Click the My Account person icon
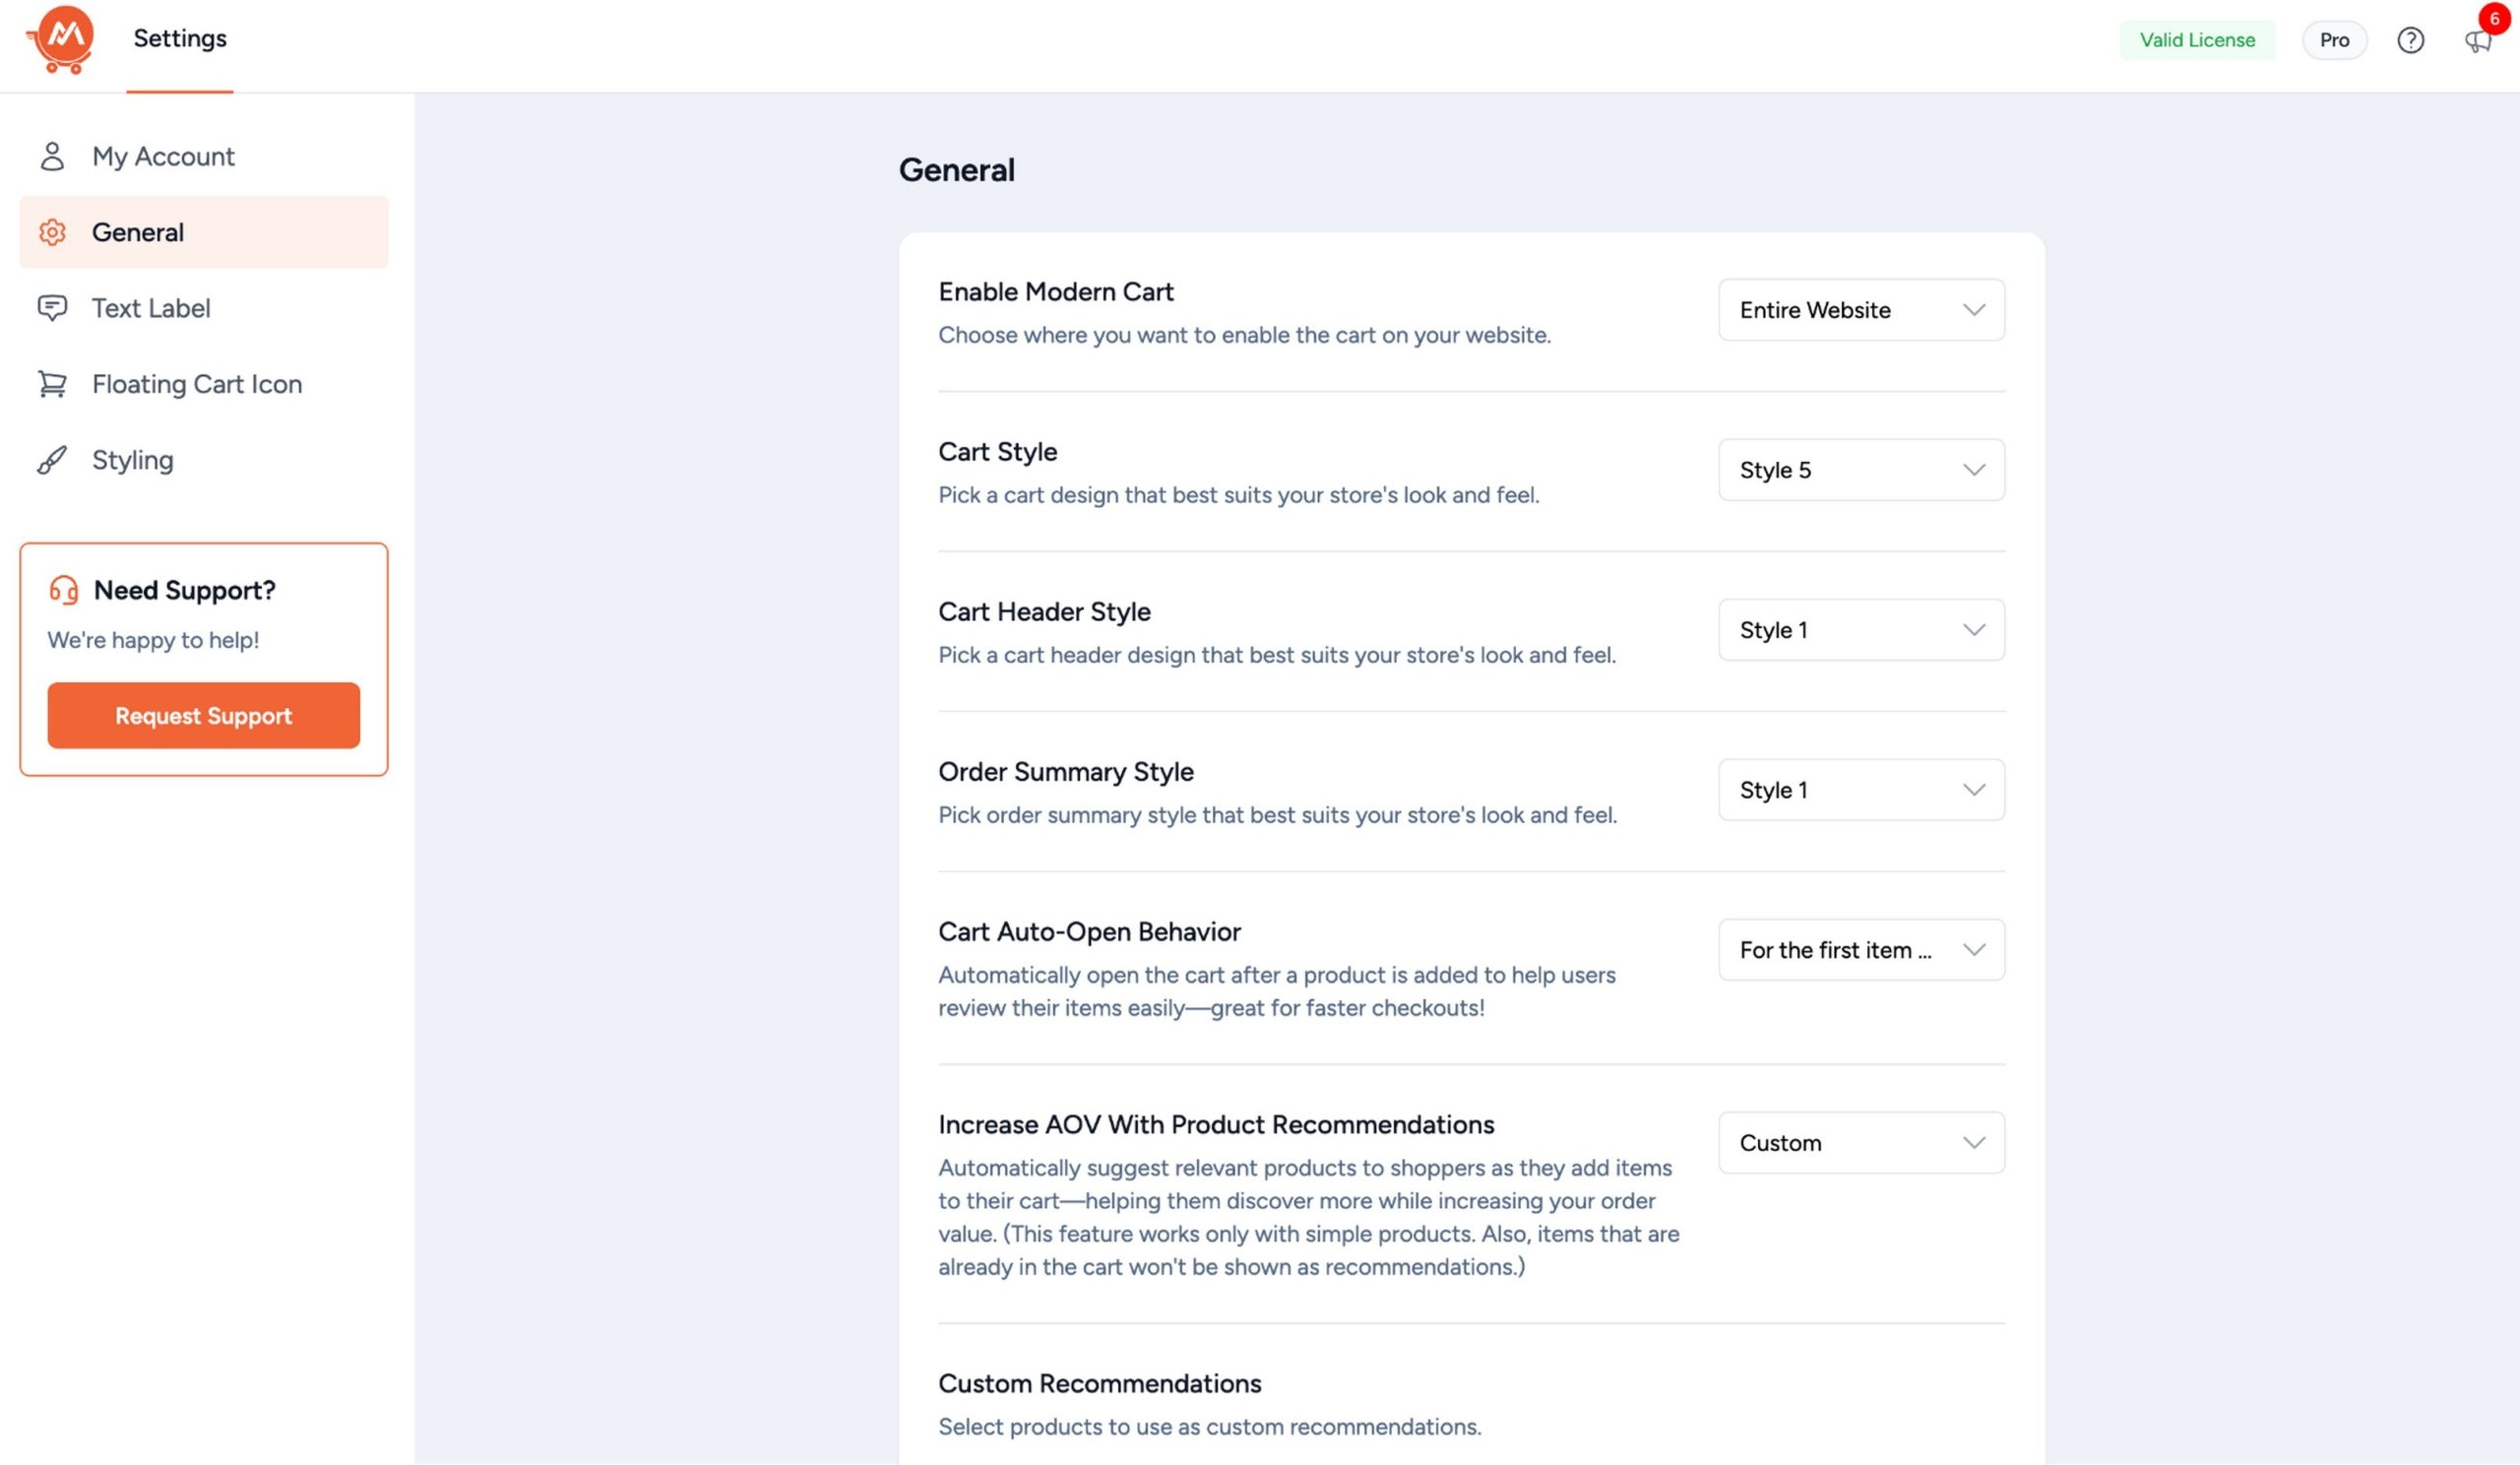Image resolution: width=2520 pixels, height=1465 pixels. (x=52, y=156)
